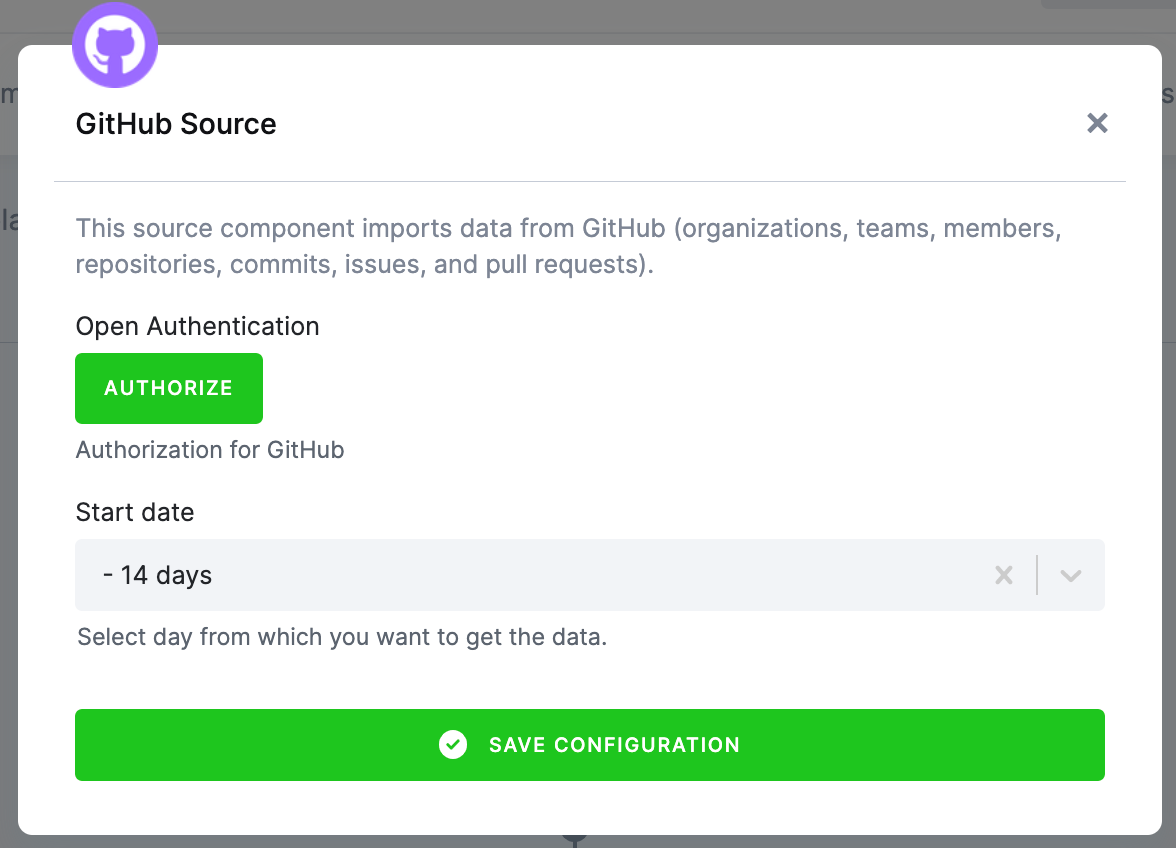Click the 'Authorization for GitHub' label
Screen dimensions: 1176x848
point(209,450)
